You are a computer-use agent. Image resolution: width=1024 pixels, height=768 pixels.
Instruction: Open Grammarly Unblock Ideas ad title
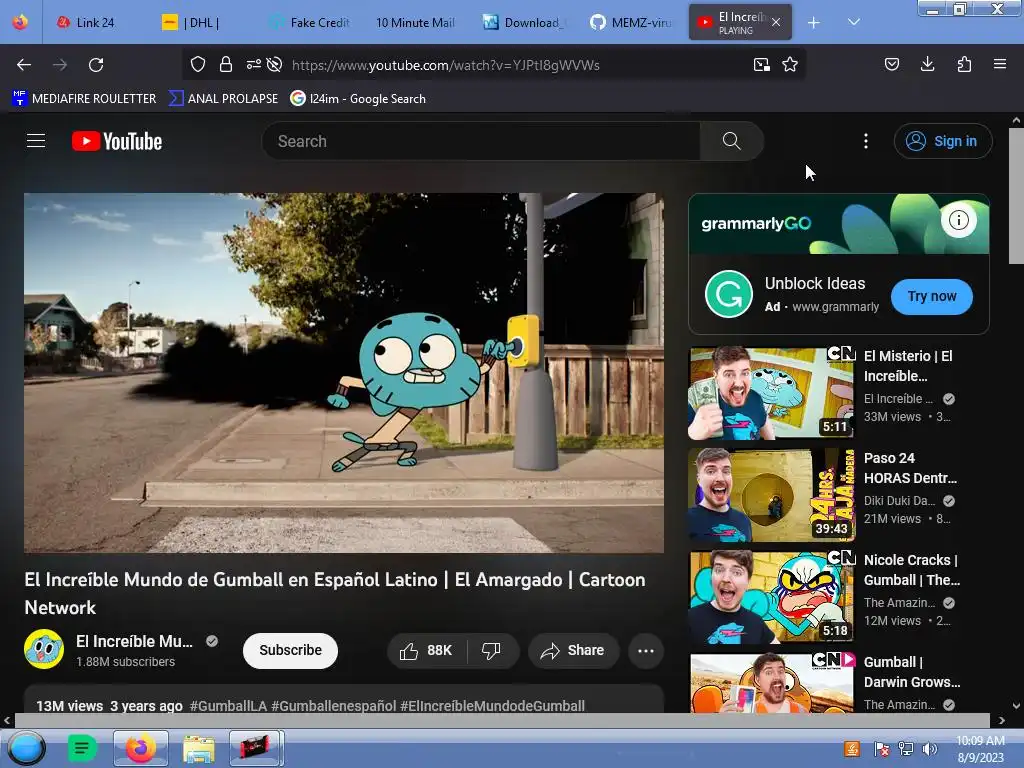click(x=815, y=283)
